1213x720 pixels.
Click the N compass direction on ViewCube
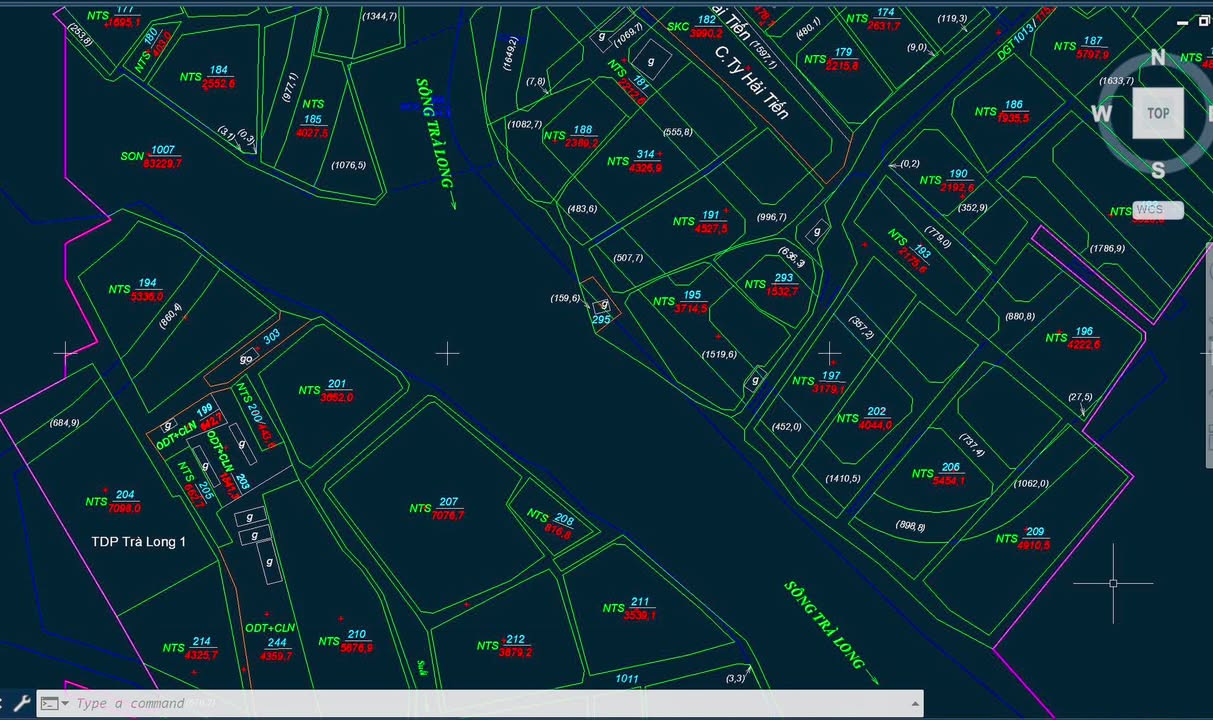pyautogui.click(x=1158, y=58)
